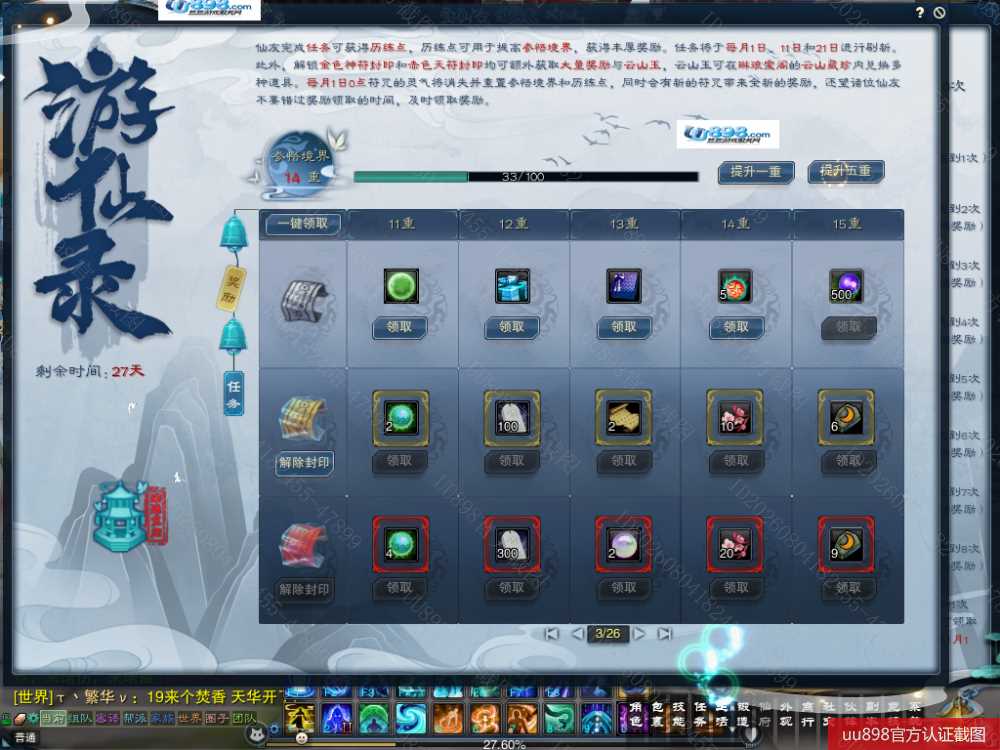Switch chat to the 圈子 channel
Image resolution: width=1000 pixels, height=750 pixels.
[217, 718]
